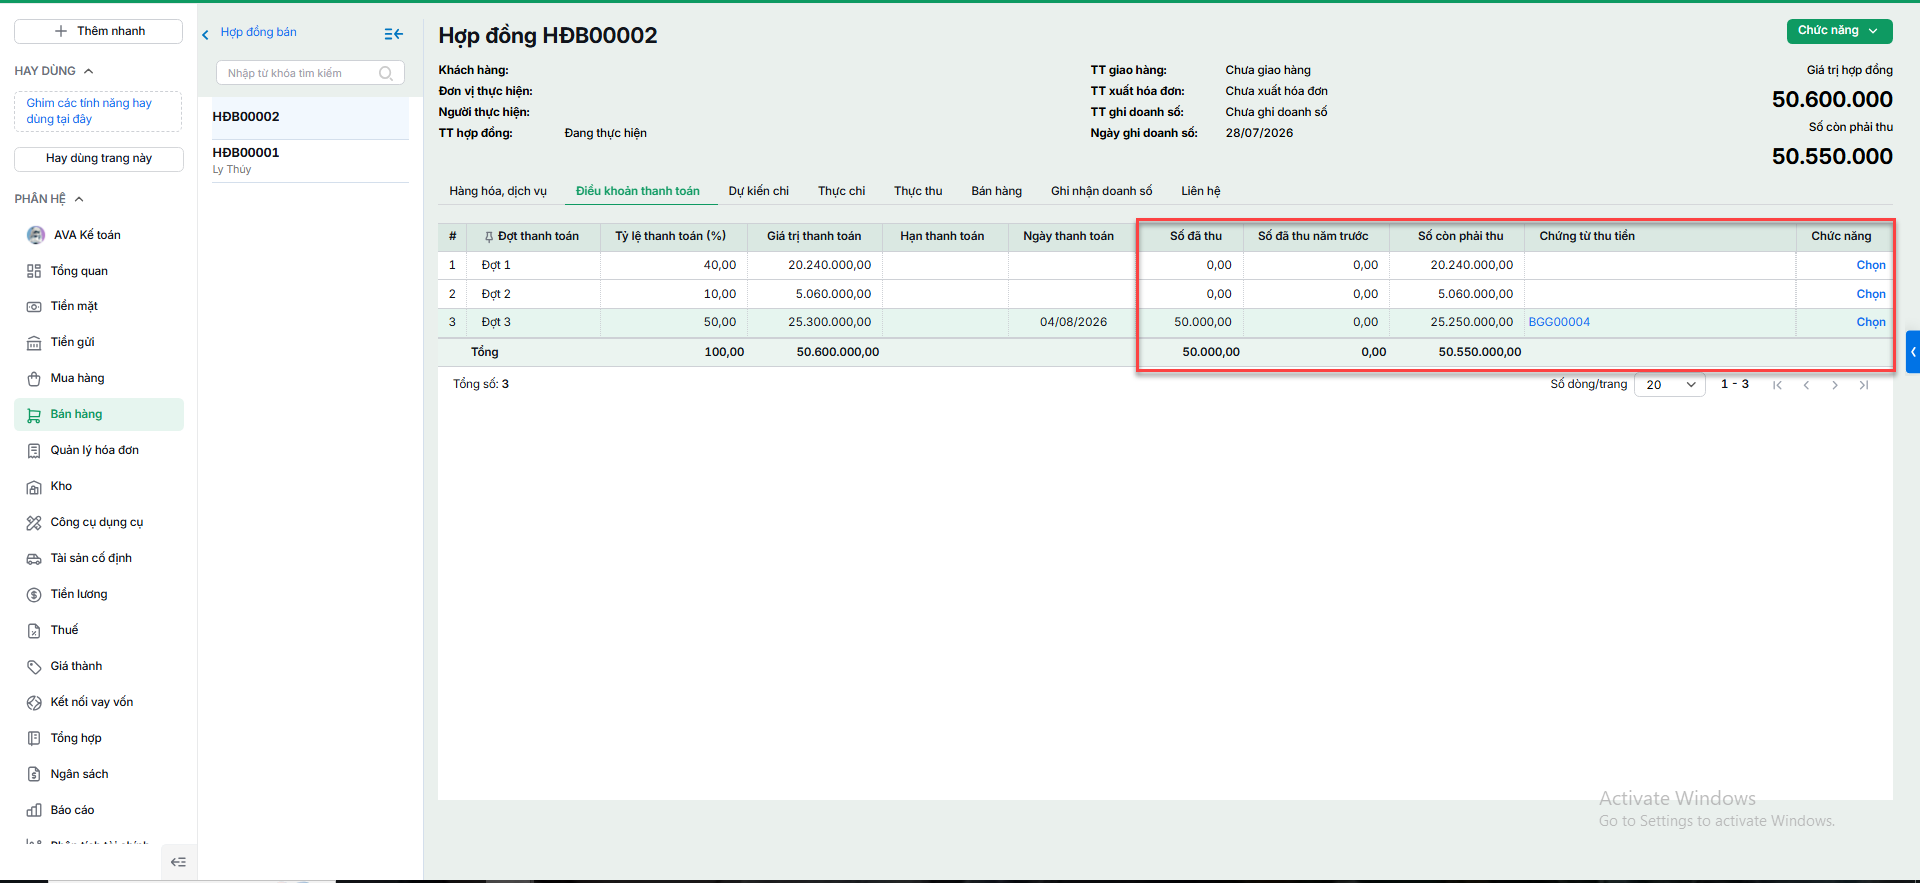Switch to the Thực chi tab
This screenshot has height=883, width=1920.
tap(842, 191)
